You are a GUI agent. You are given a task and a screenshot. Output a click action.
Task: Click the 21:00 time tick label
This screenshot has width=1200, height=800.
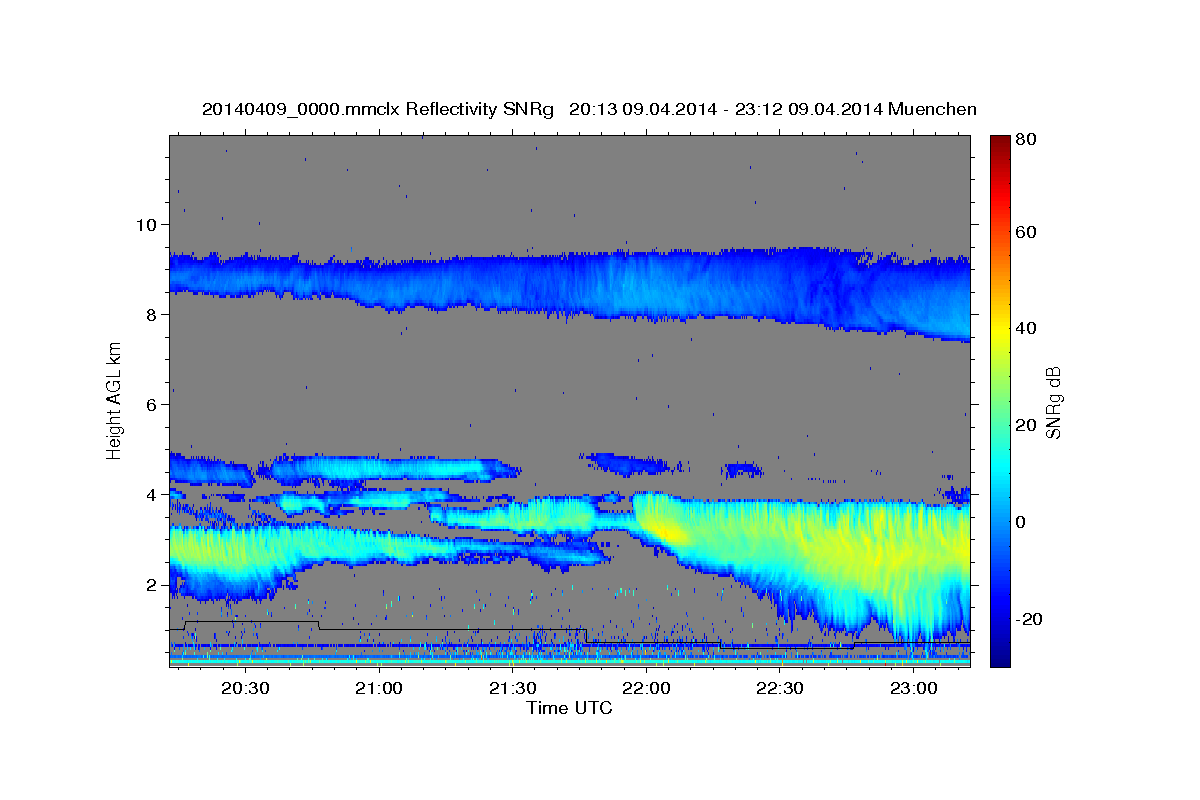click(x=378, y=689)
